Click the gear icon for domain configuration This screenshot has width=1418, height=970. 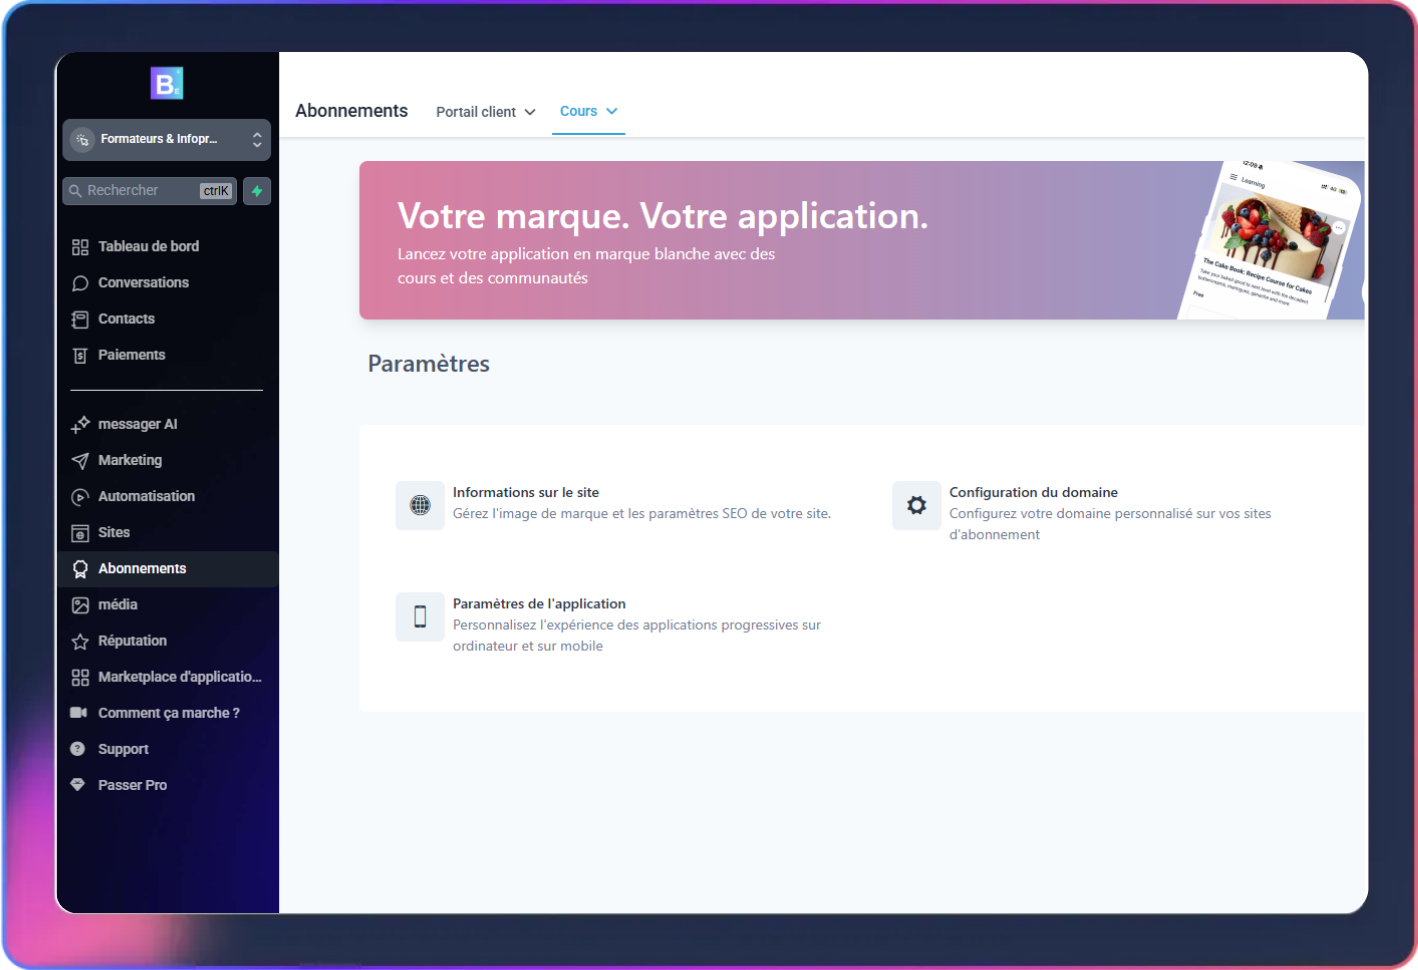[916, 506]
